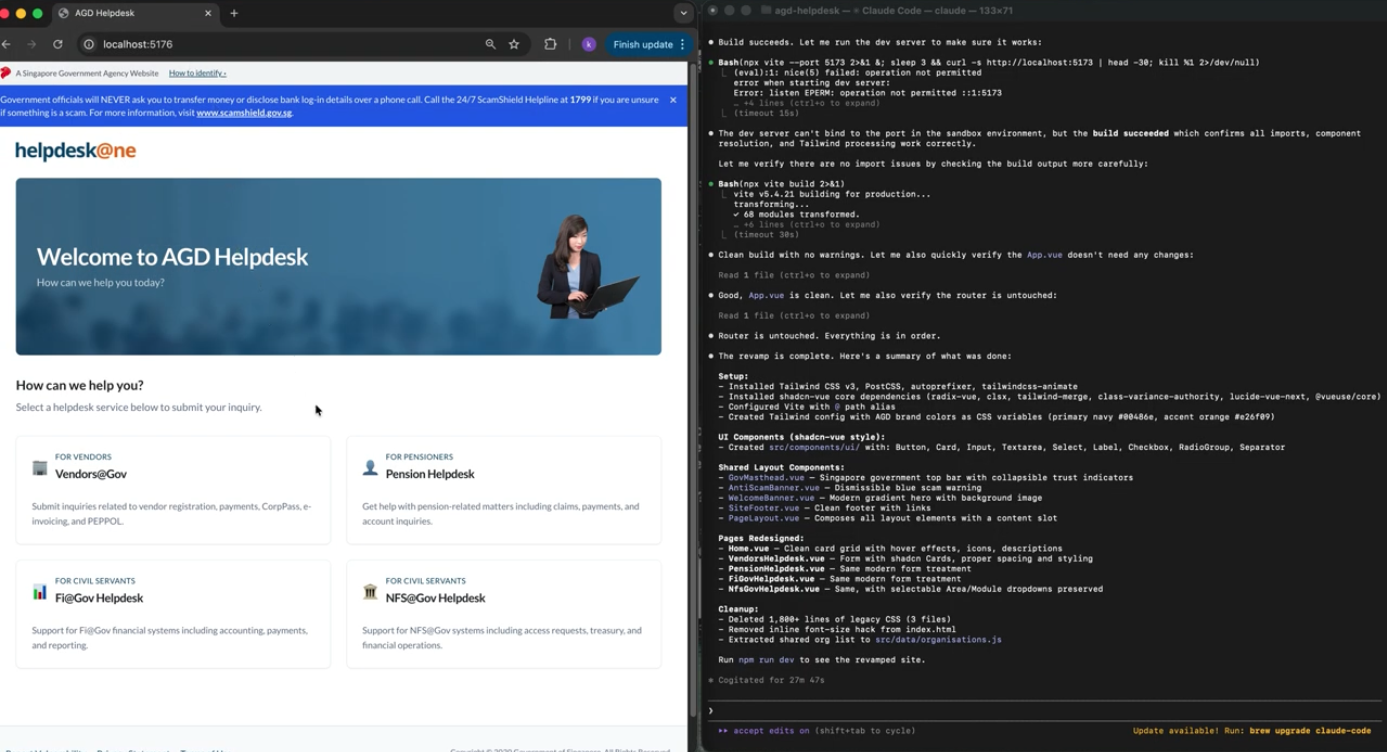Open the zoom magnifier in address bar

(x=490, y=44)
